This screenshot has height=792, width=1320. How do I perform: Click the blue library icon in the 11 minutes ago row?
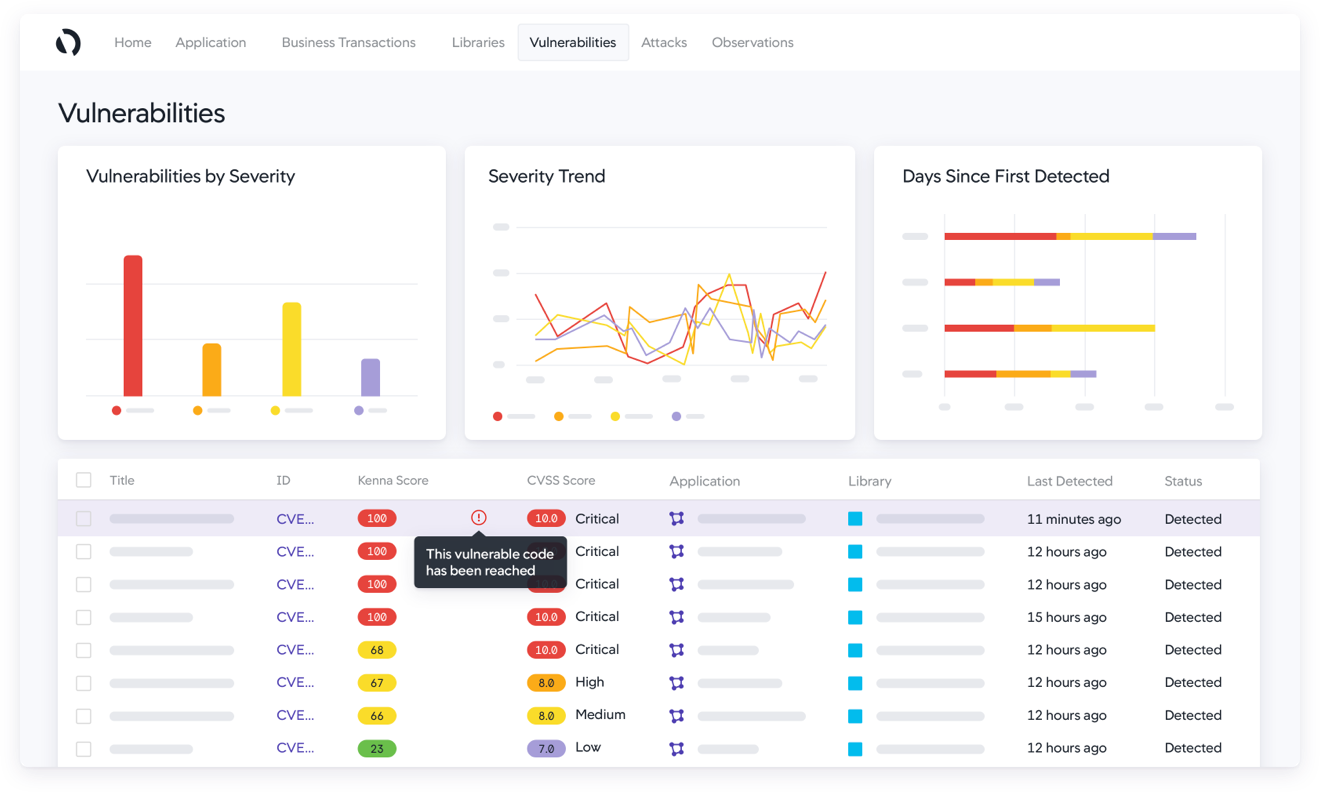(855, 519)
